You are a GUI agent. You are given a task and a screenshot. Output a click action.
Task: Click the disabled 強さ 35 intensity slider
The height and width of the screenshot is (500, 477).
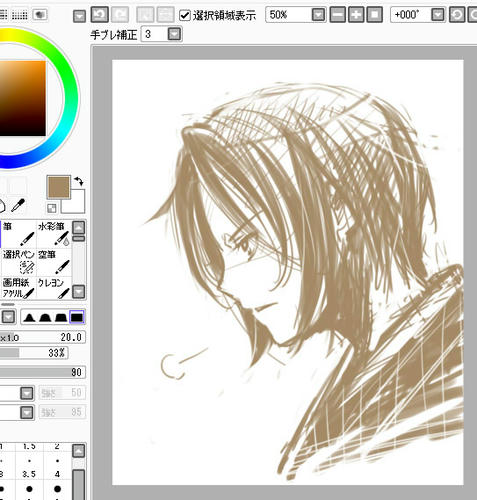(x=62, y=412)
